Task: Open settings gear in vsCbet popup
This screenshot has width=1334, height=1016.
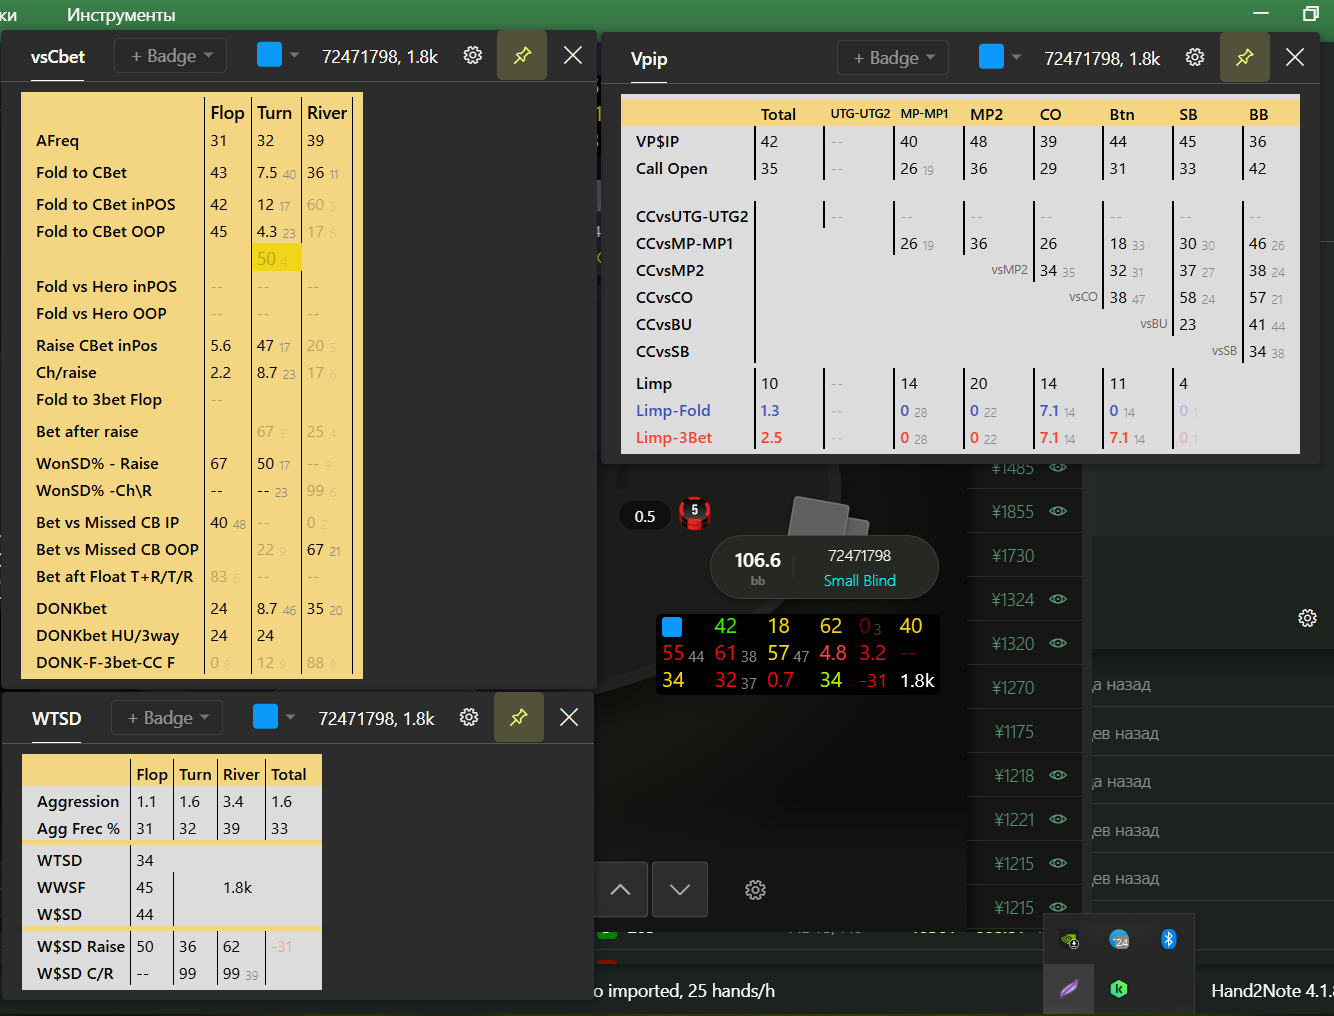Action: [473, 56]
